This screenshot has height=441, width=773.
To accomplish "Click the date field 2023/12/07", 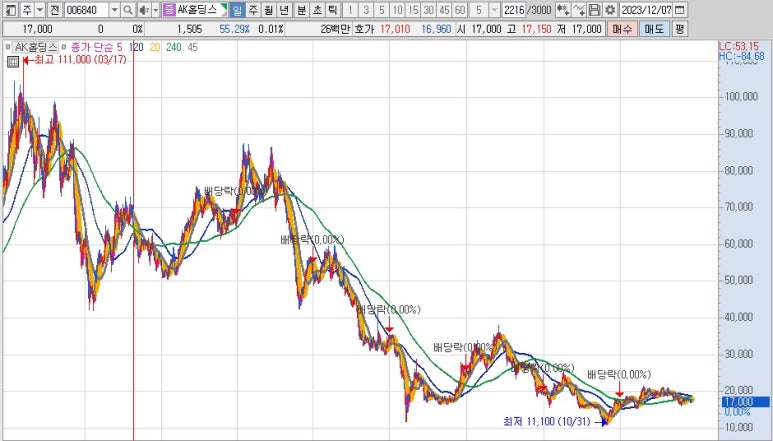I will (646, 9).
